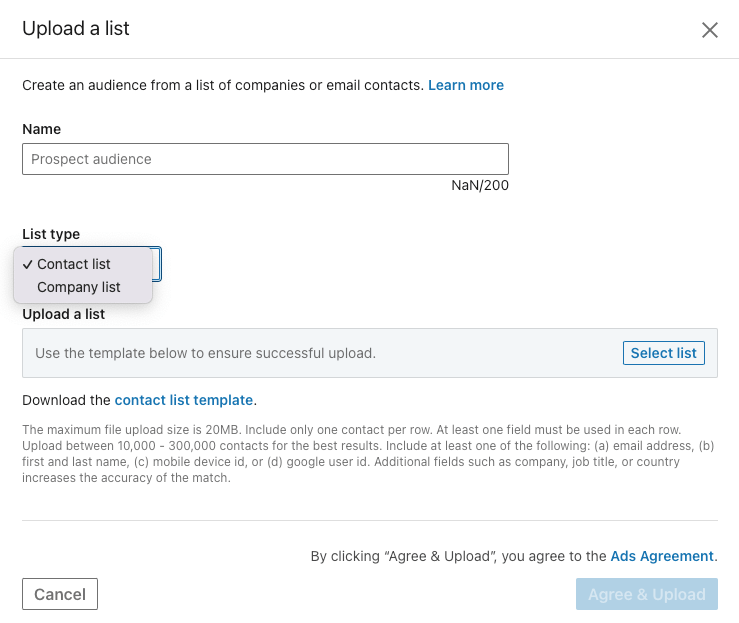The height and width of the screenshot is (623, 739).
Task: Click the template instruction upload banner
Action: [300, 353]
